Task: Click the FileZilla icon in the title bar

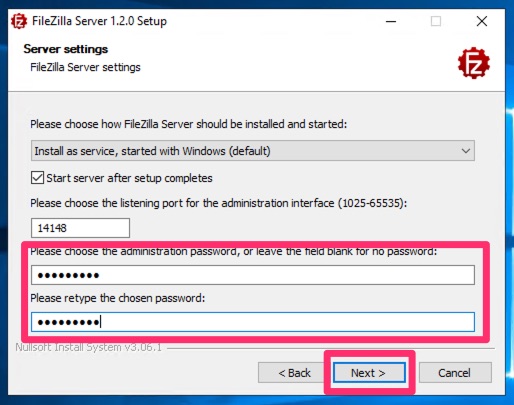Action: (x=19, y=21)
